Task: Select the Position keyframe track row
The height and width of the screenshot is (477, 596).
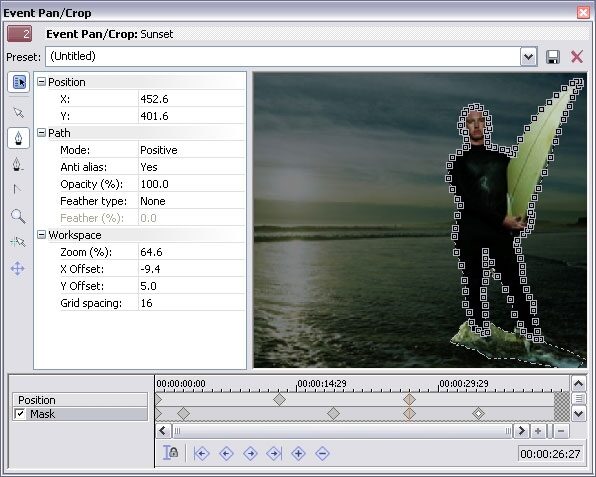Action: pos(80,400)
